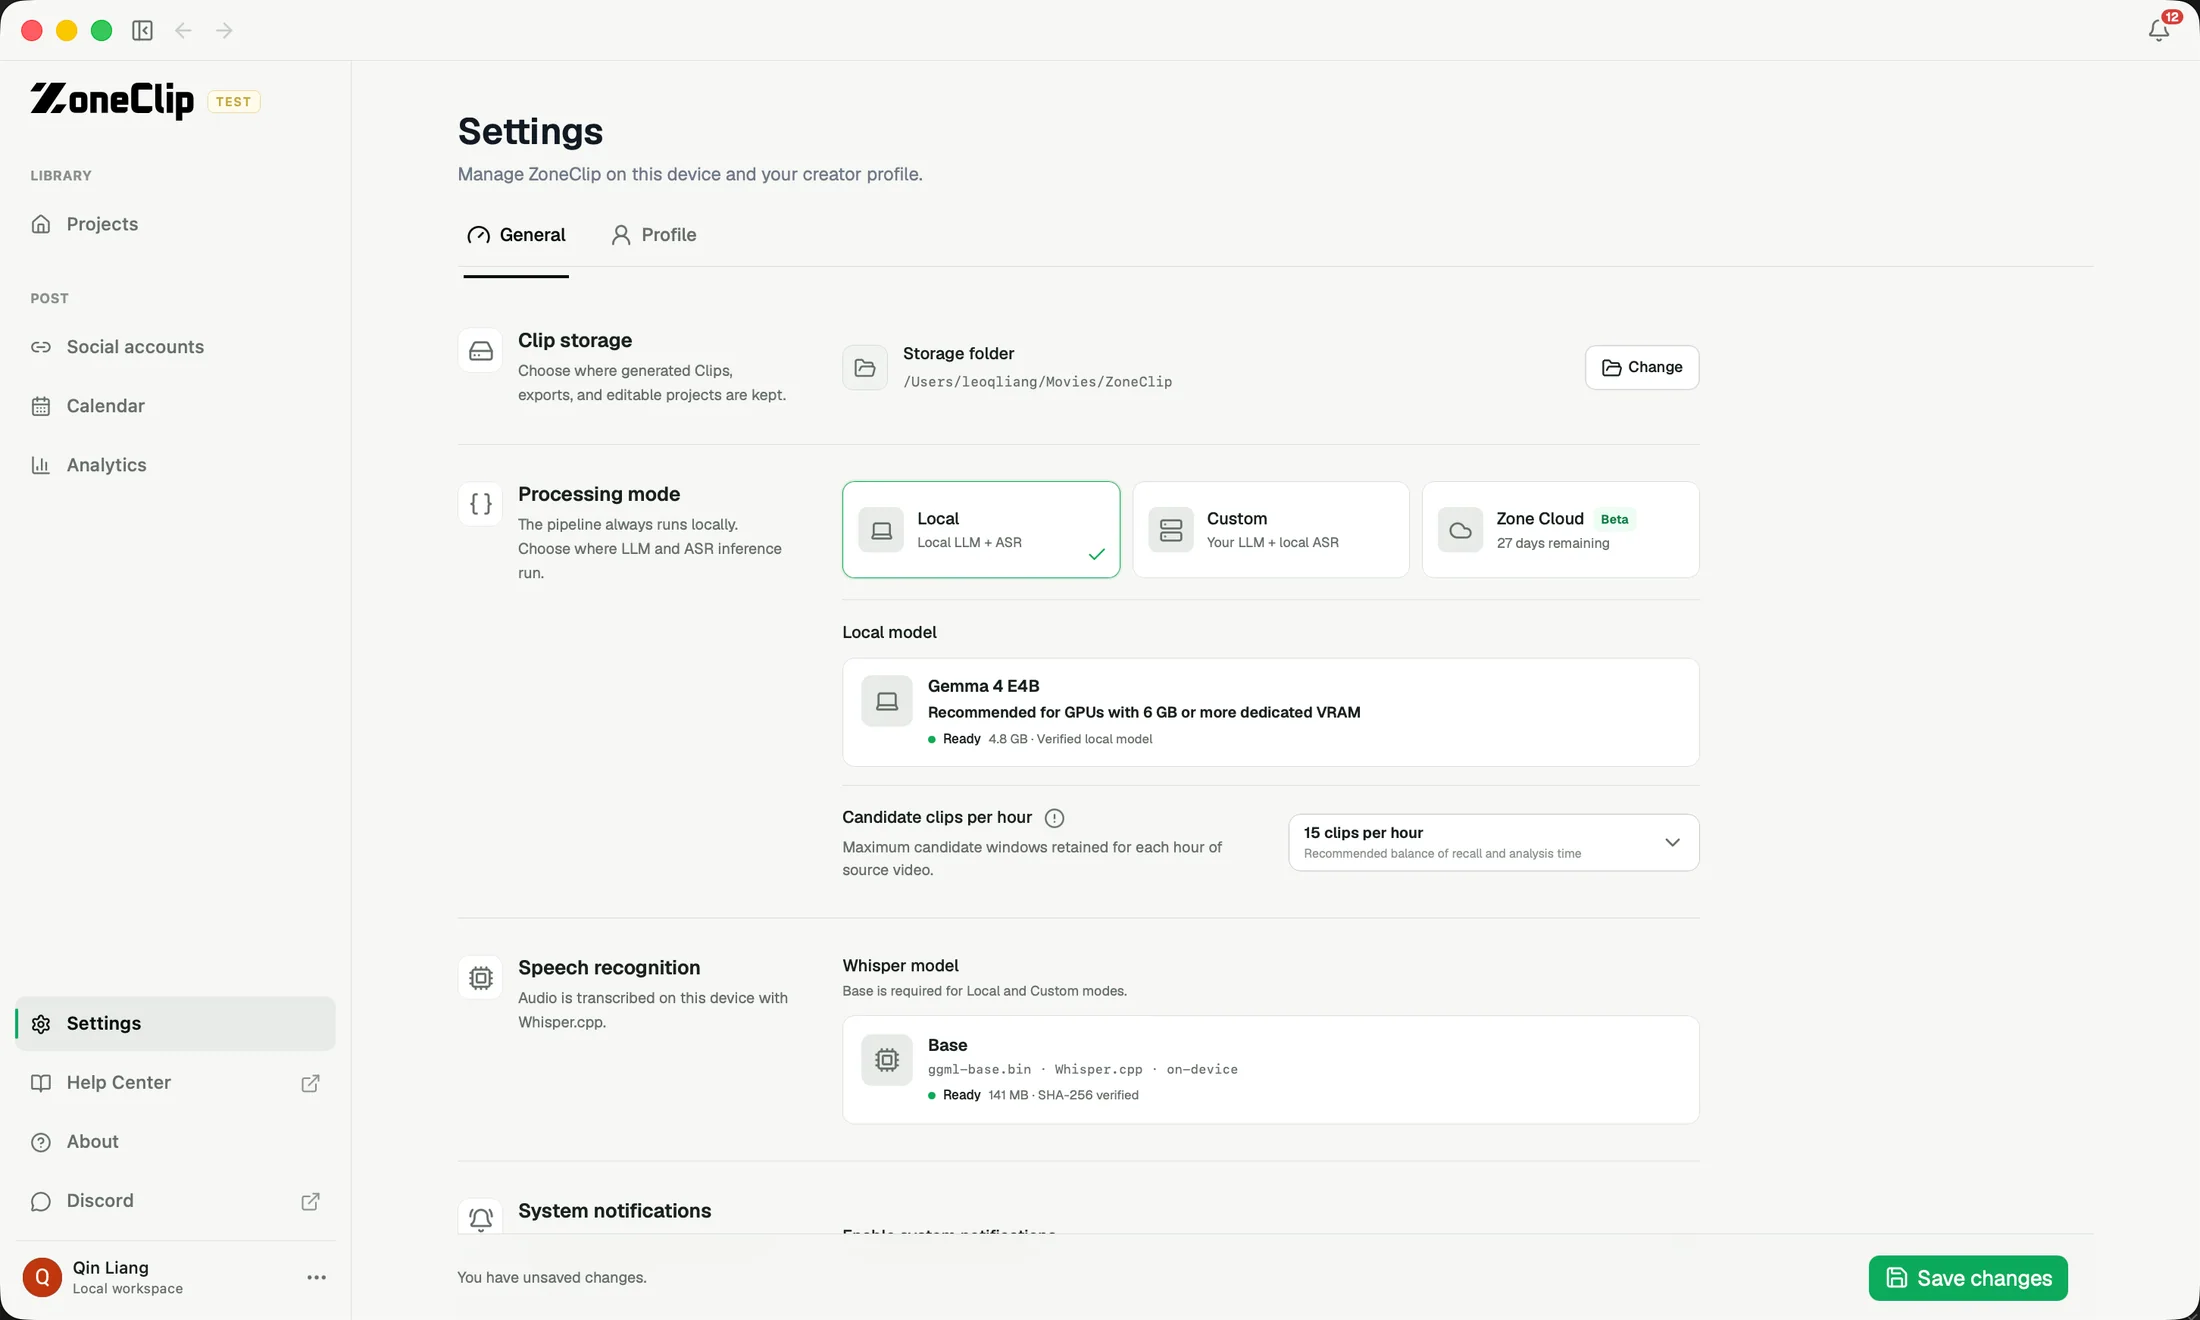The image size is (2200, 1320).
Task: Open Projects in the sidebar
Action: coord(175,224)
